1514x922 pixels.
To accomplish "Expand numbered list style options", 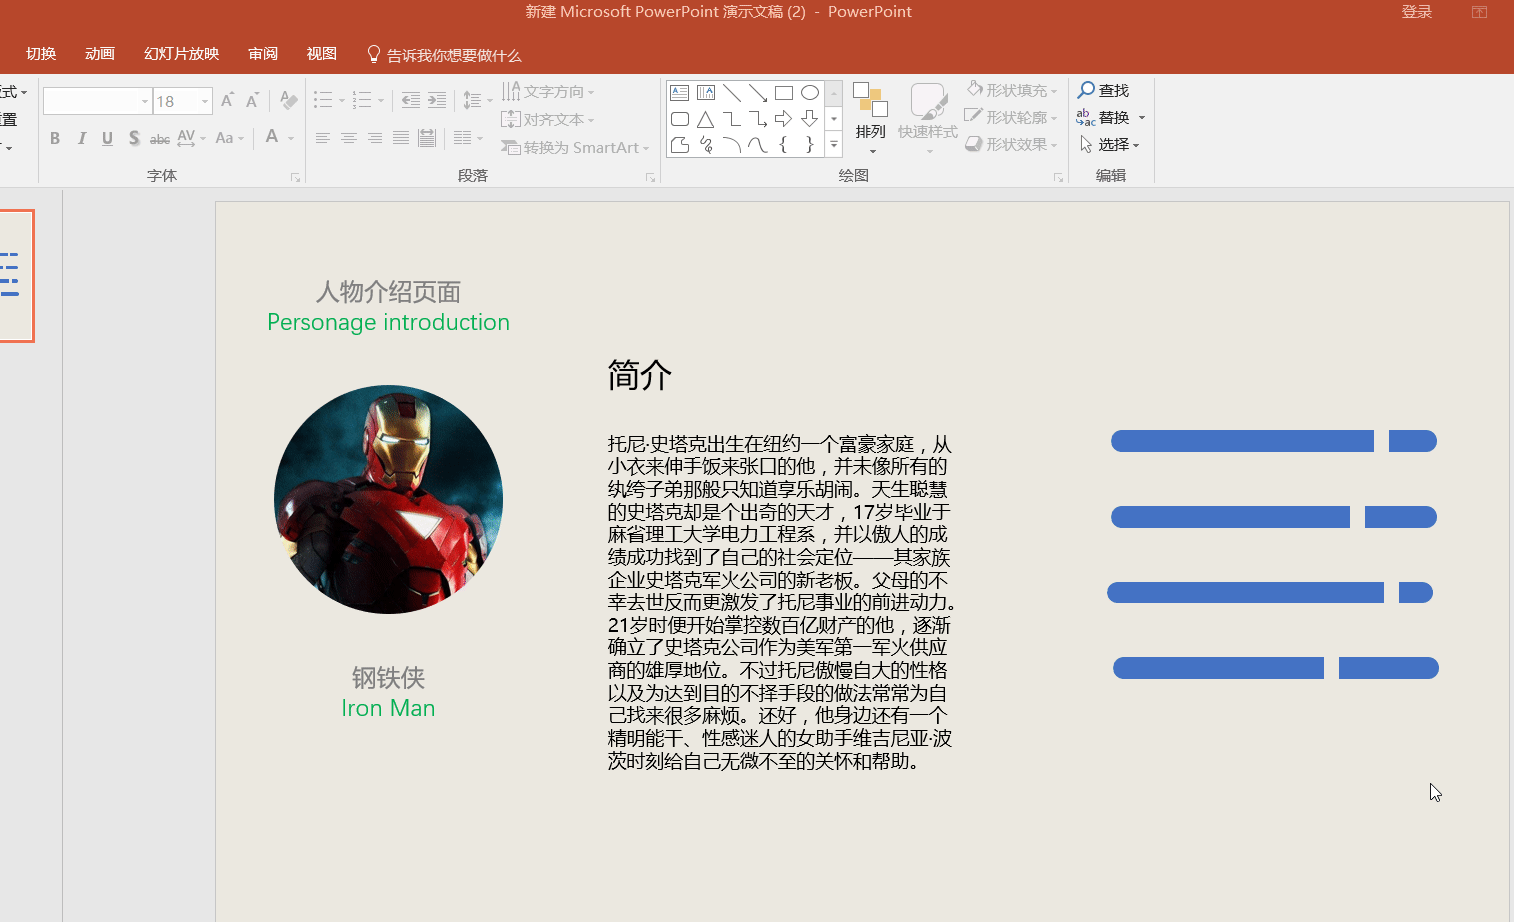I will click(x=381, y=100).
